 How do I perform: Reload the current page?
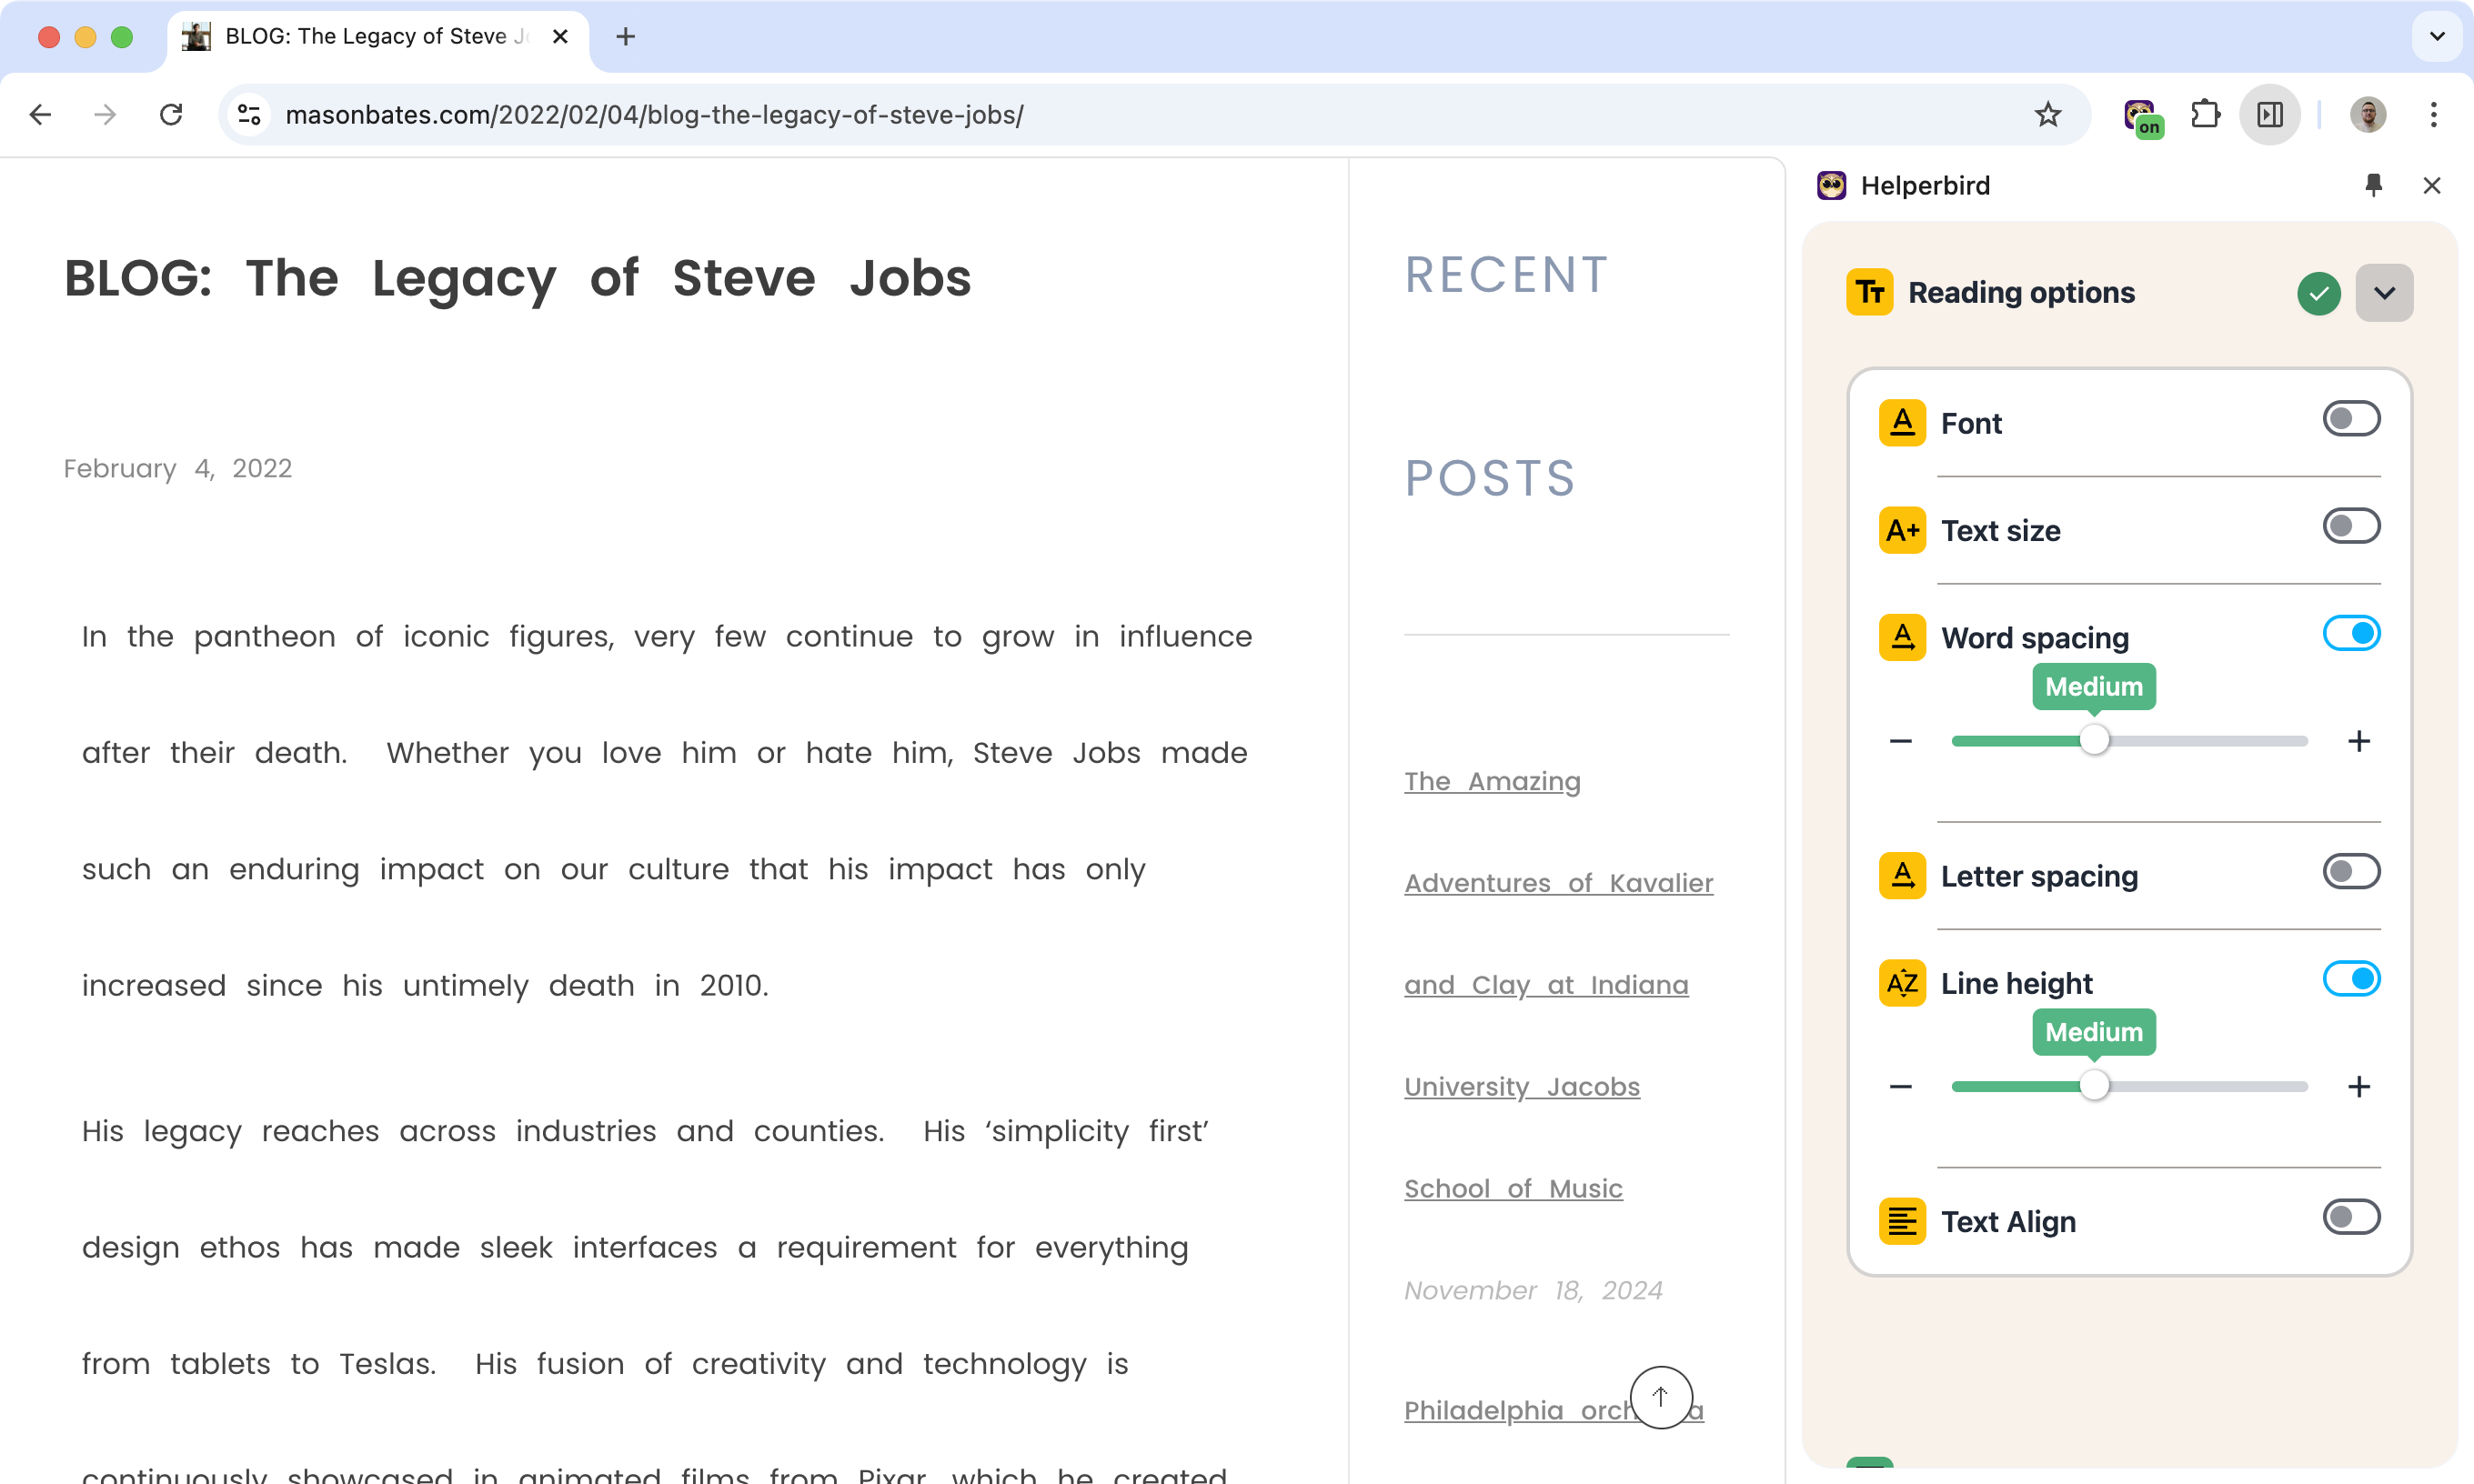click(171, 115)
